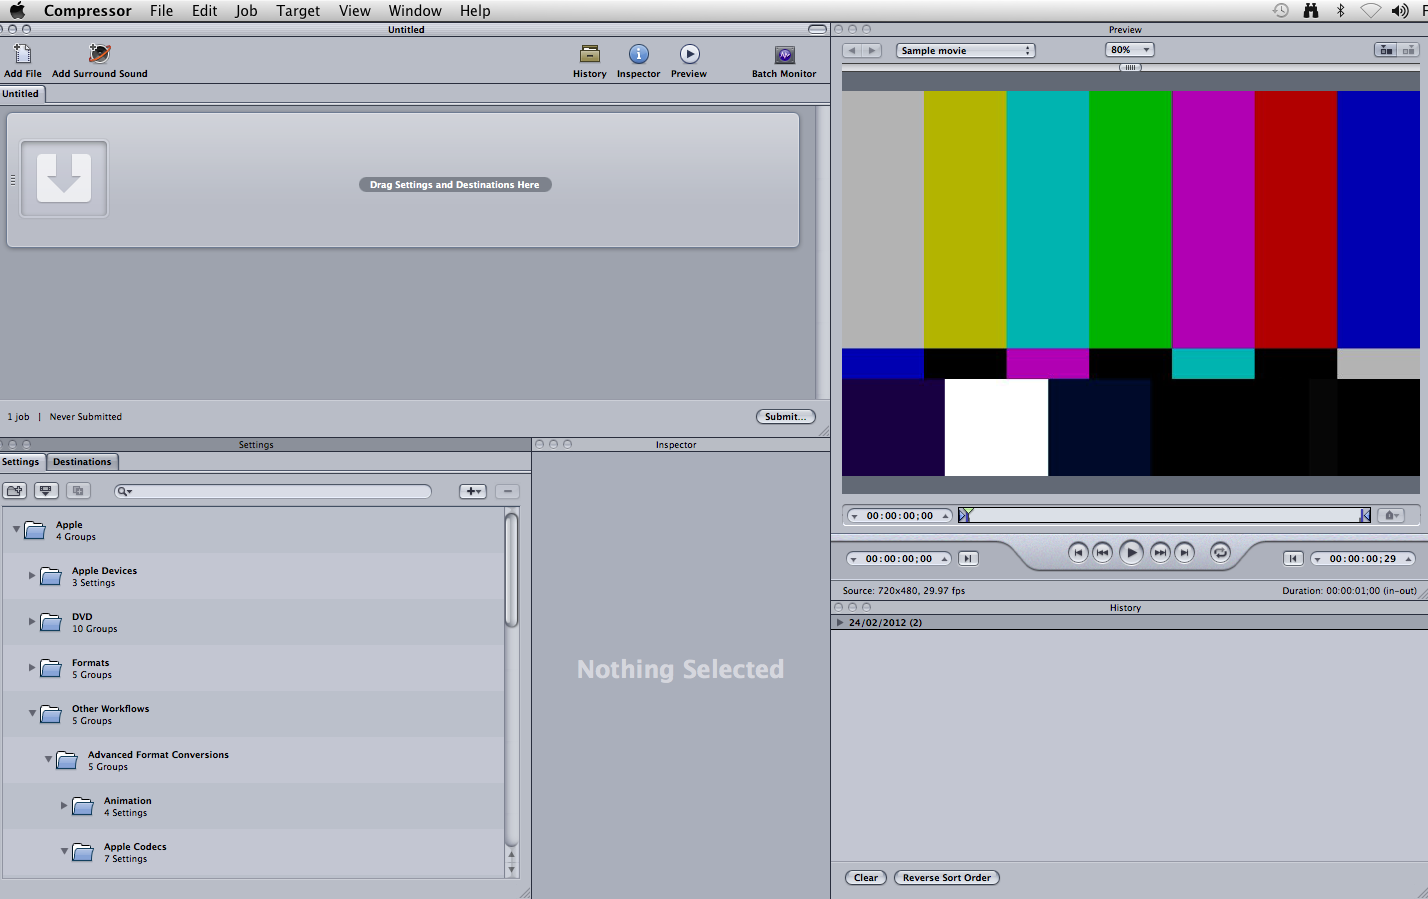Click the set In point button
The width and height of the screenshot is (1428, 899).
[968, 559]
